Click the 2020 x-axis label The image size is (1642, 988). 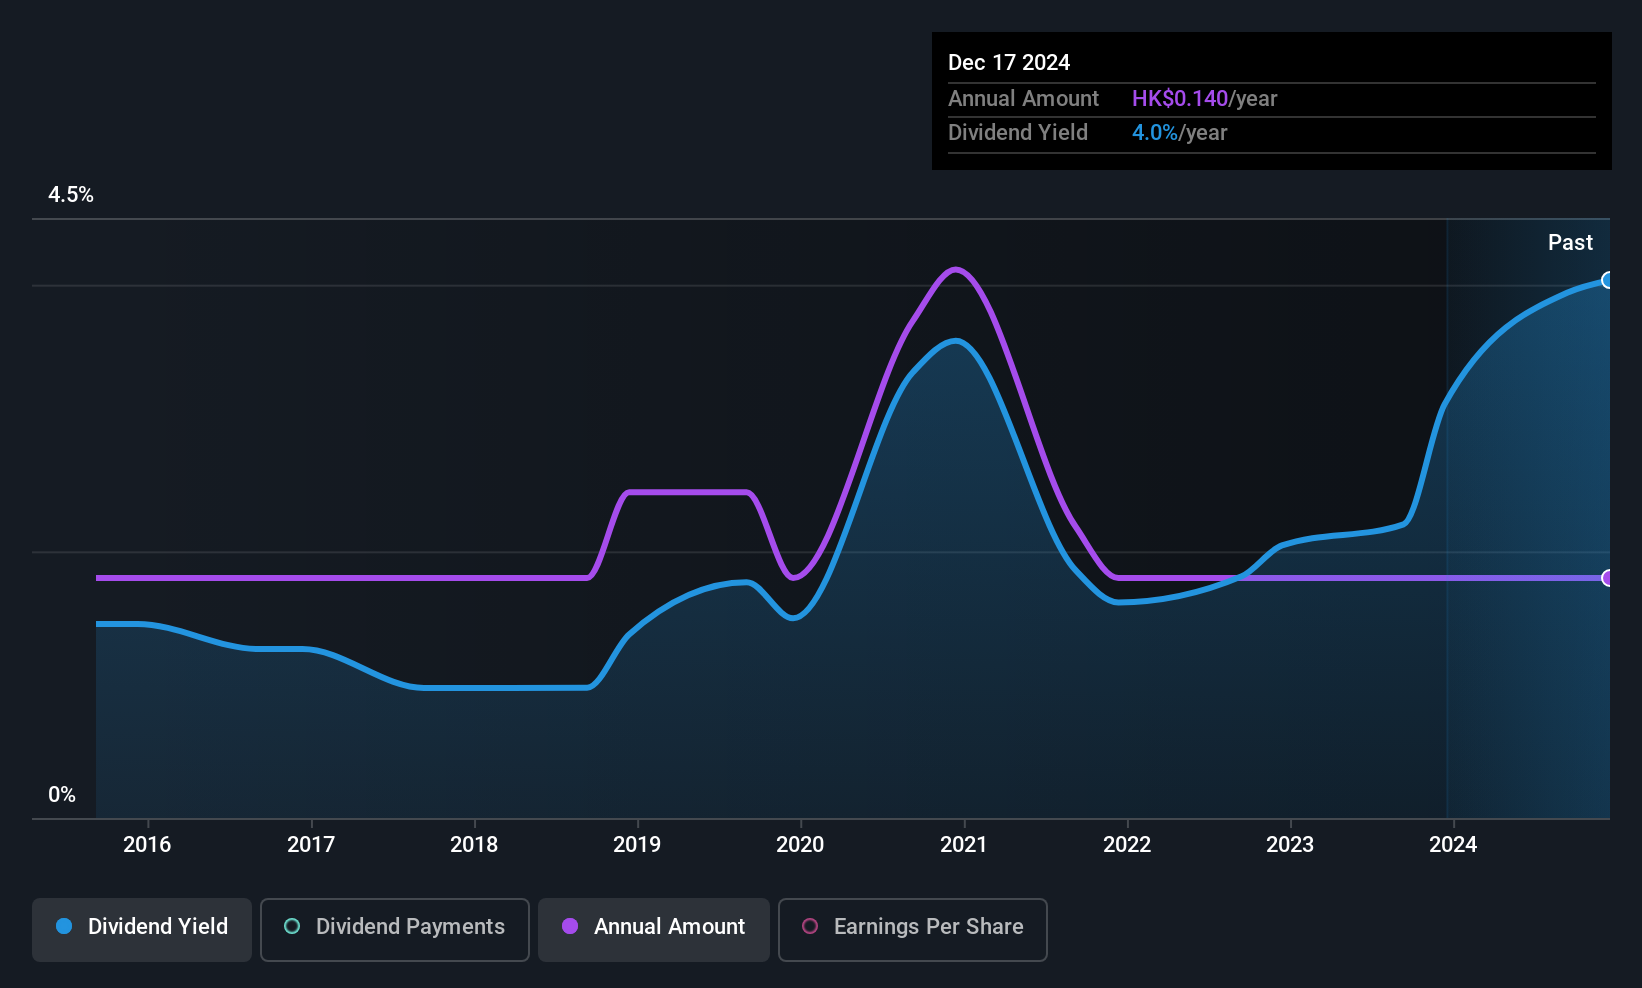(800, 845)
